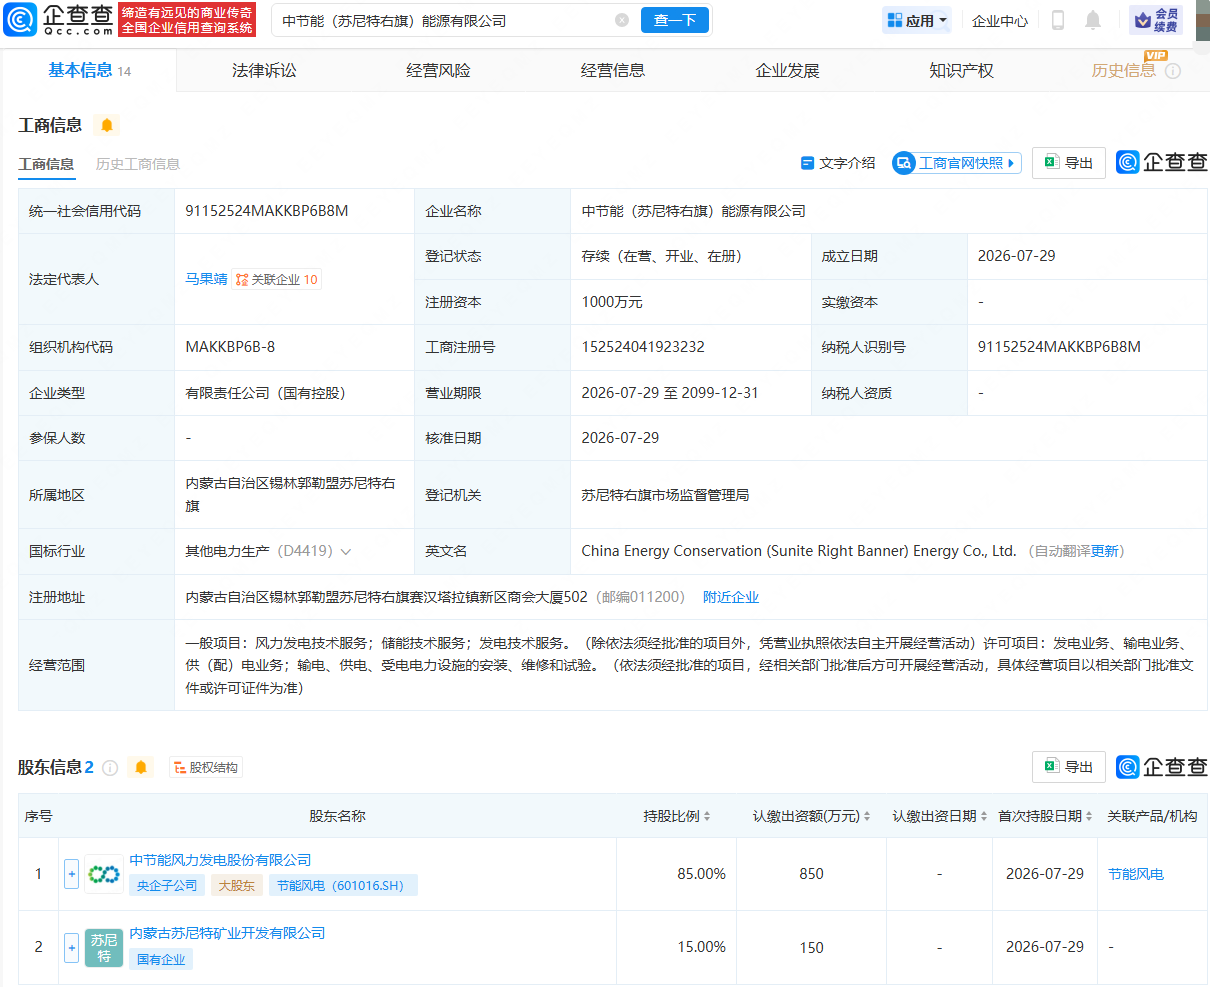Viewport: 1210px width, 987px height.
Task: Open notifications bell in top header
Action: click(x=1093, y=20)
